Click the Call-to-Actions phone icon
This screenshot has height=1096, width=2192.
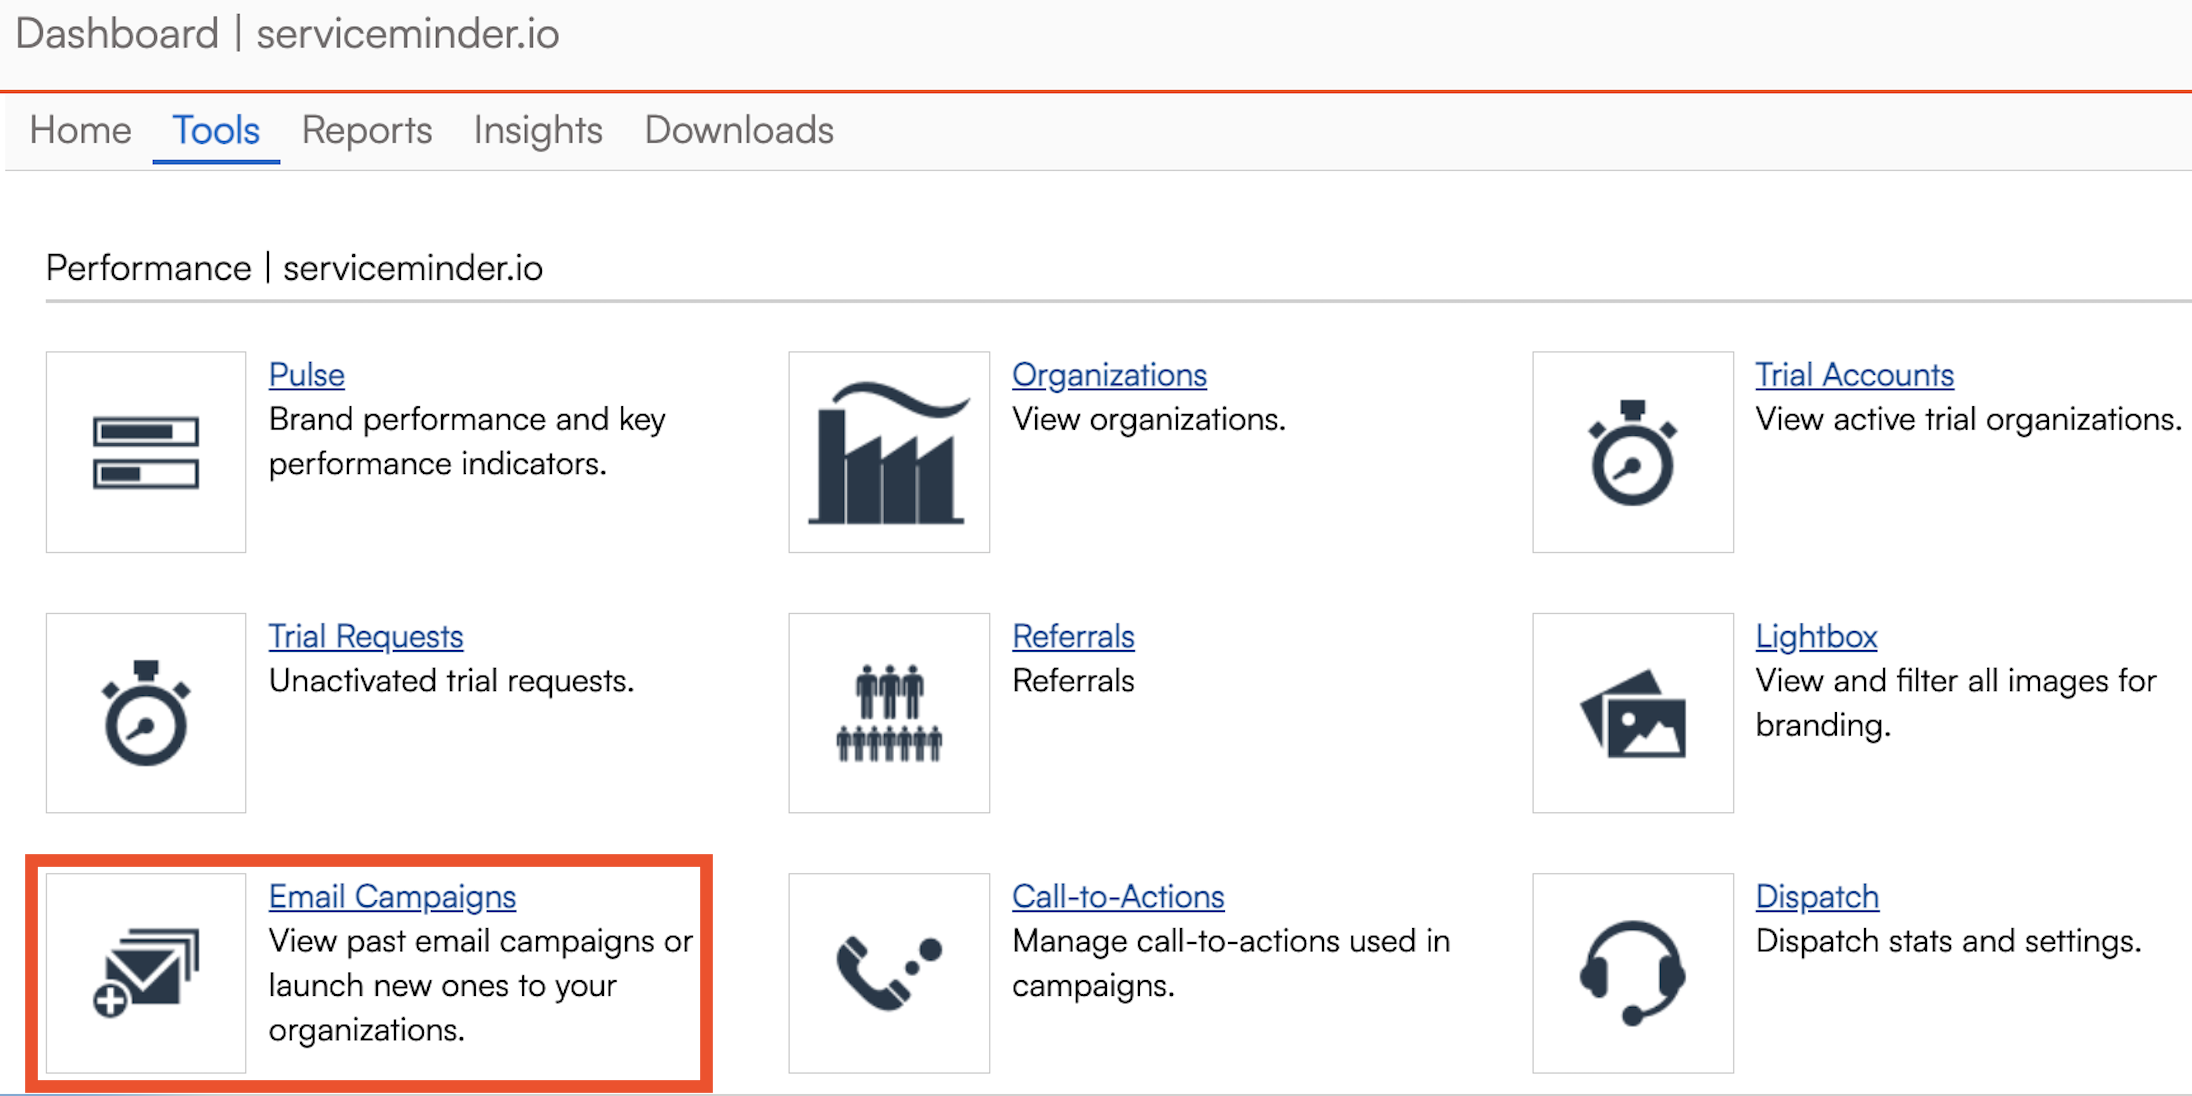coord(888,973)
